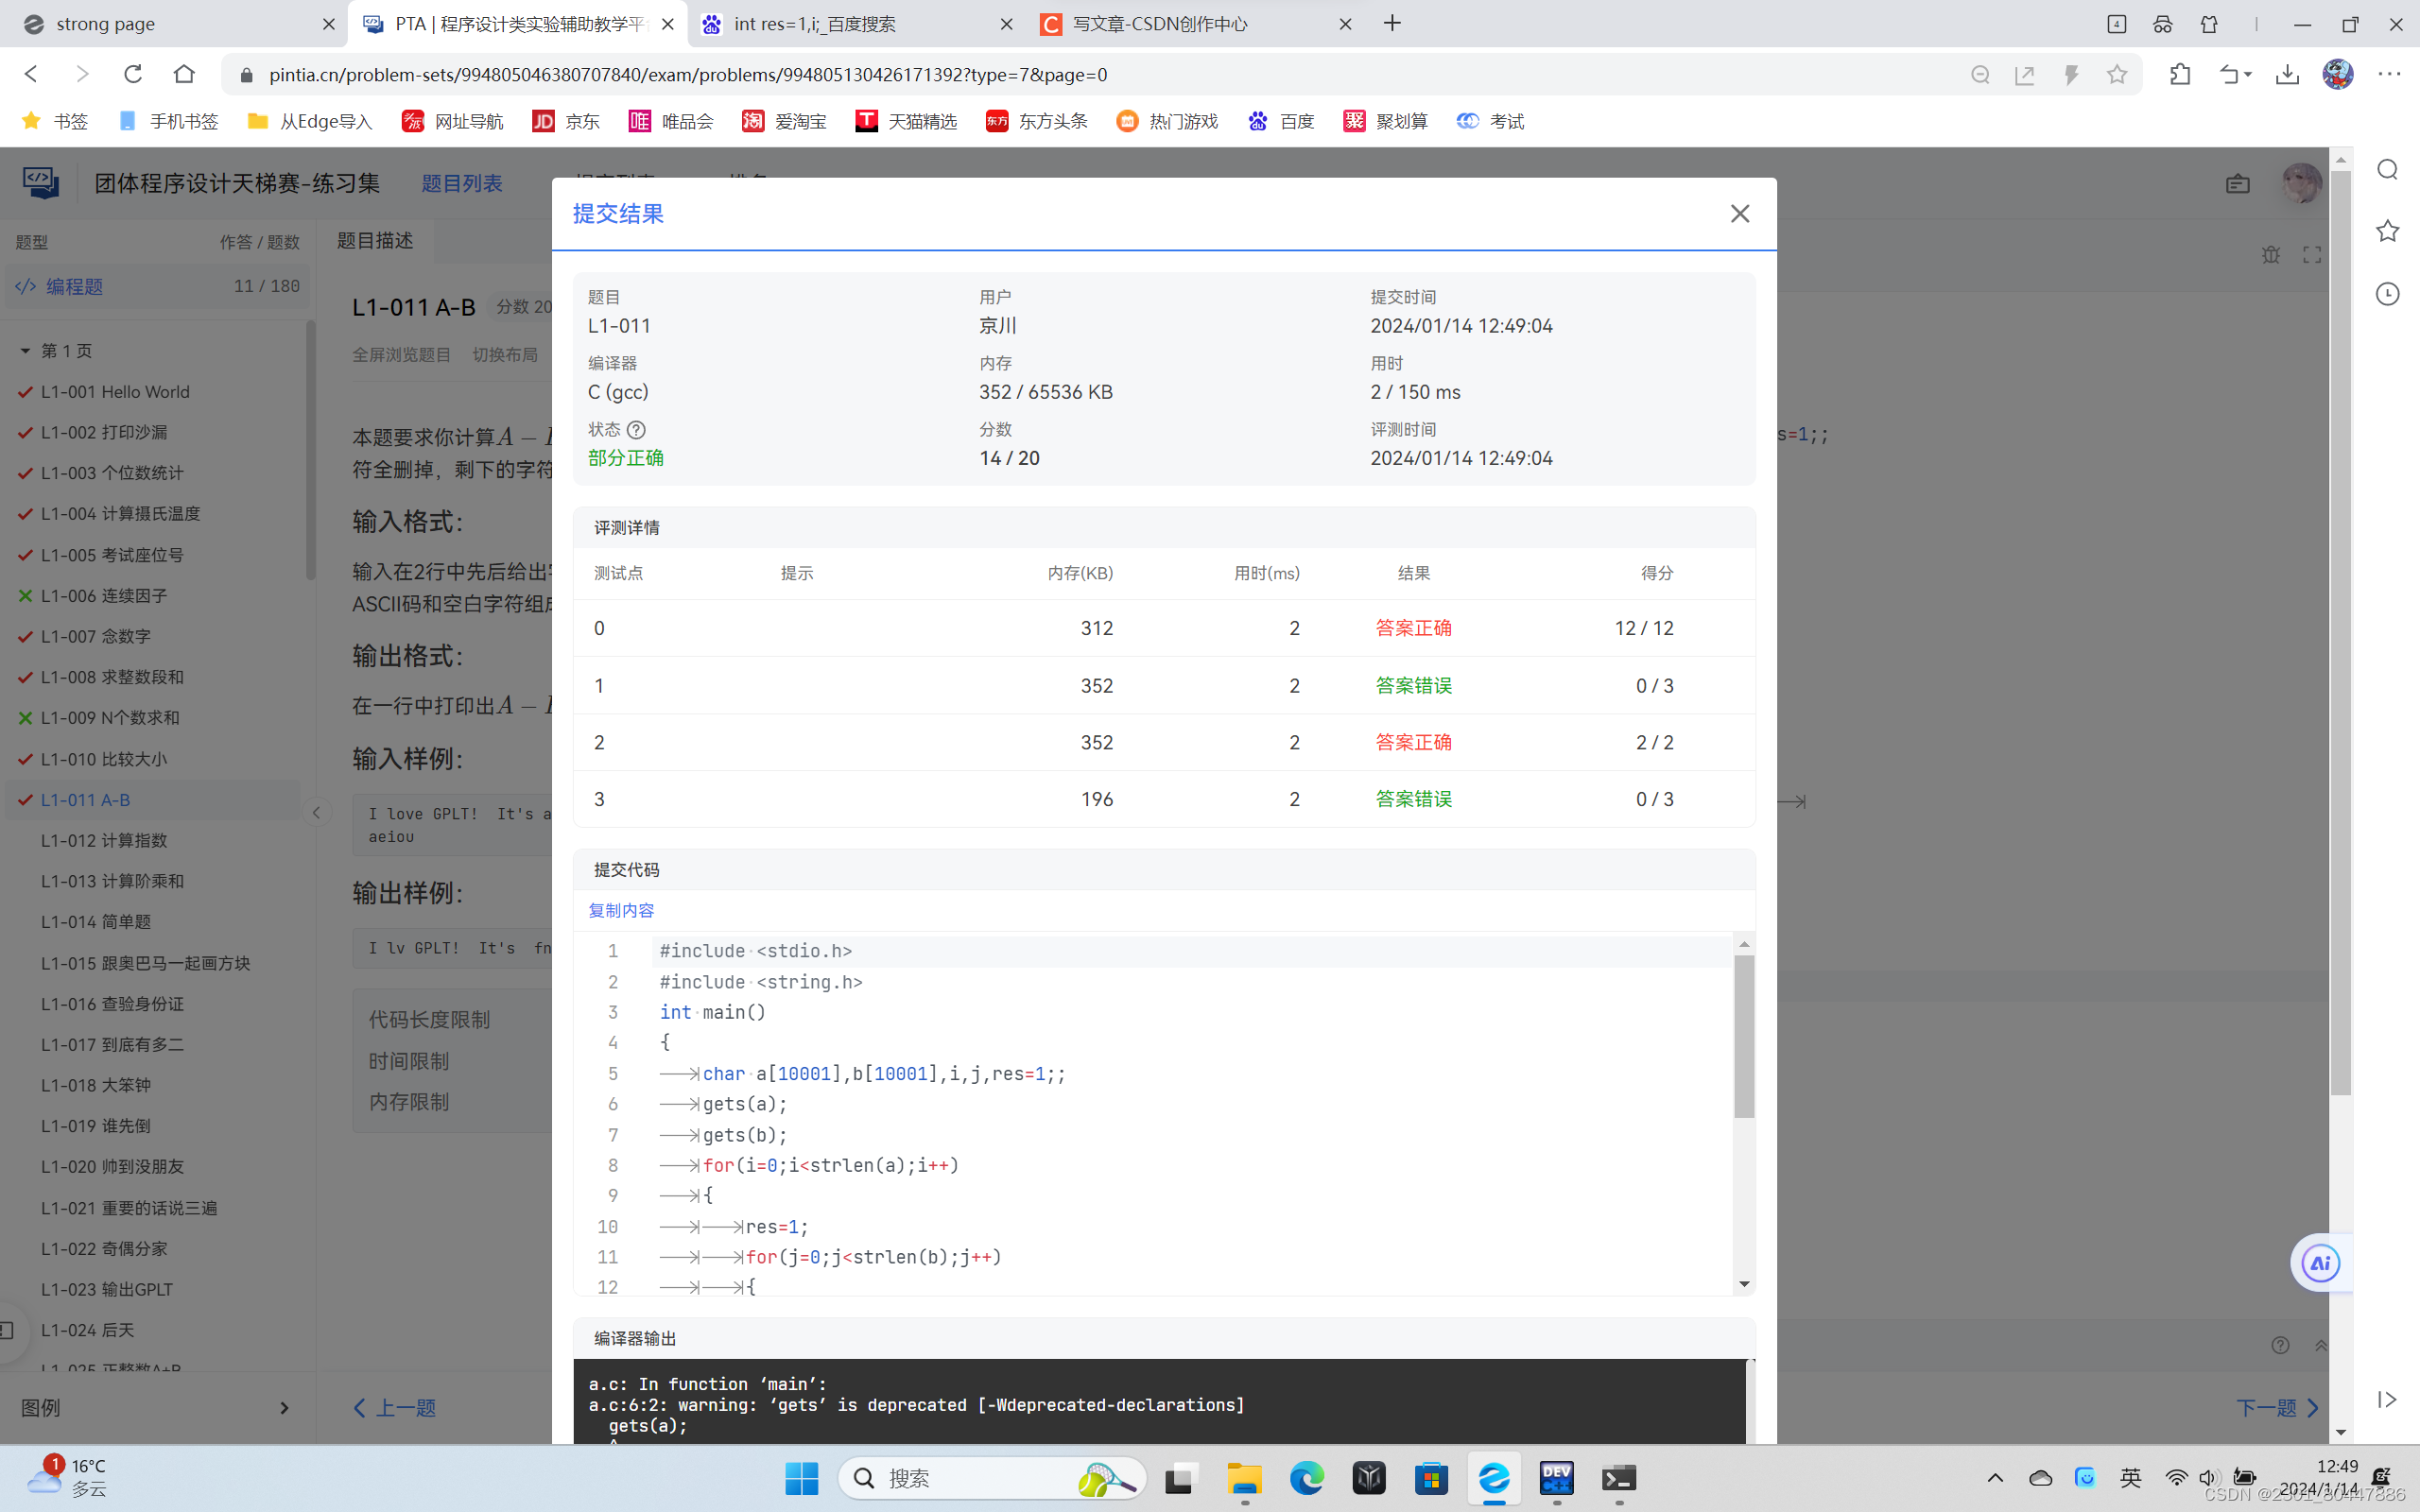Collapse the 第 1 页 tree section

tap(25, 351)
